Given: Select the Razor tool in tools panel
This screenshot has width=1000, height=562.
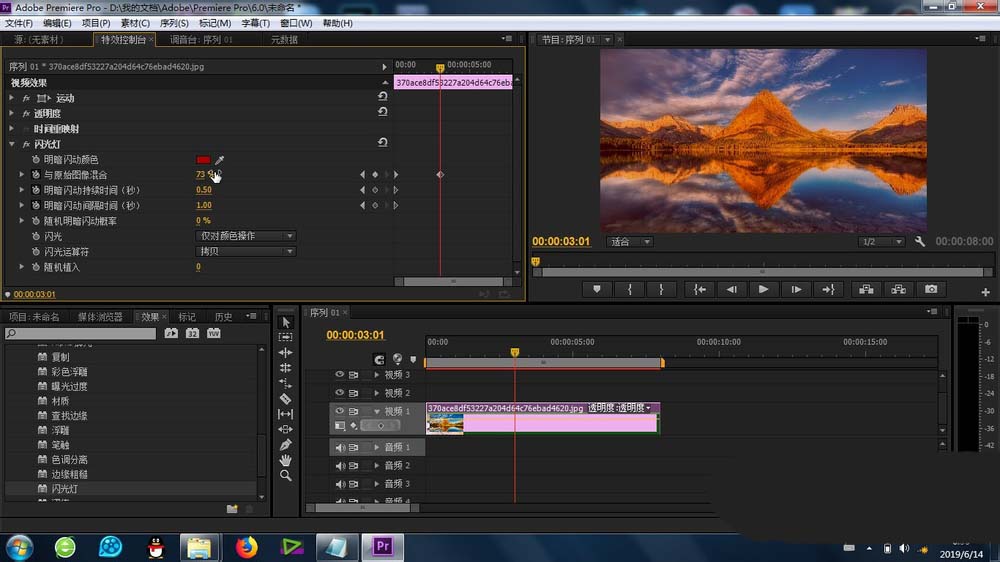Looking at the screenshot, I should coord(286,399).
